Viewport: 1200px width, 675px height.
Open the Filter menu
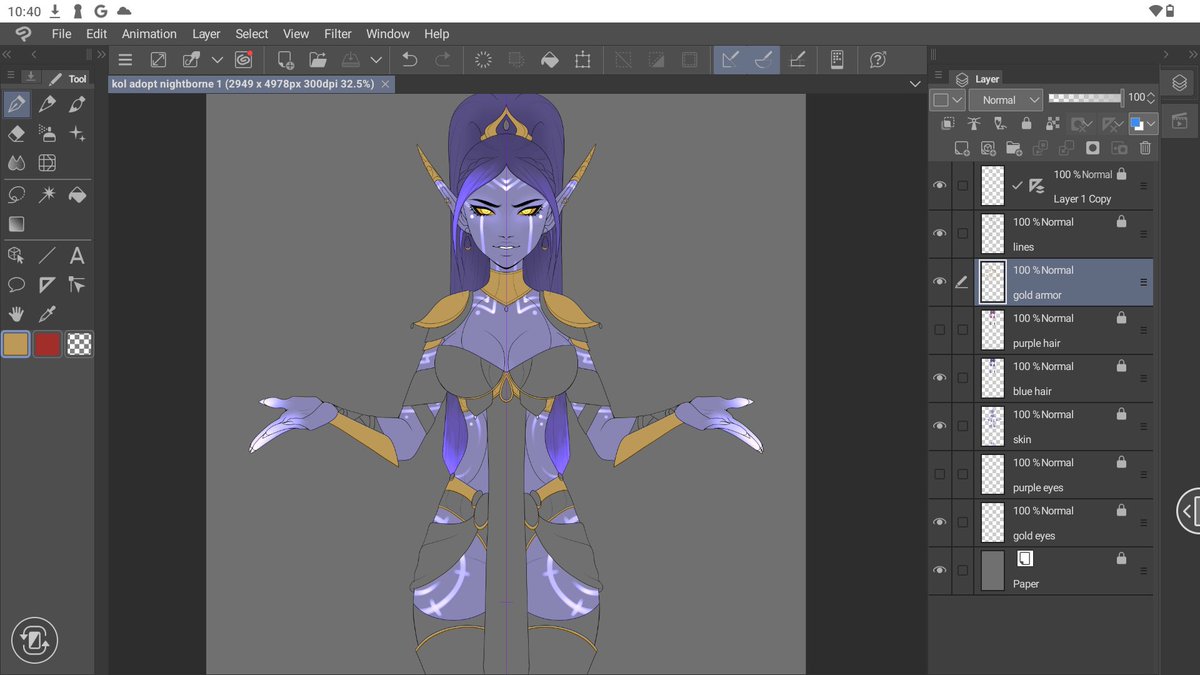pos(337,33)
